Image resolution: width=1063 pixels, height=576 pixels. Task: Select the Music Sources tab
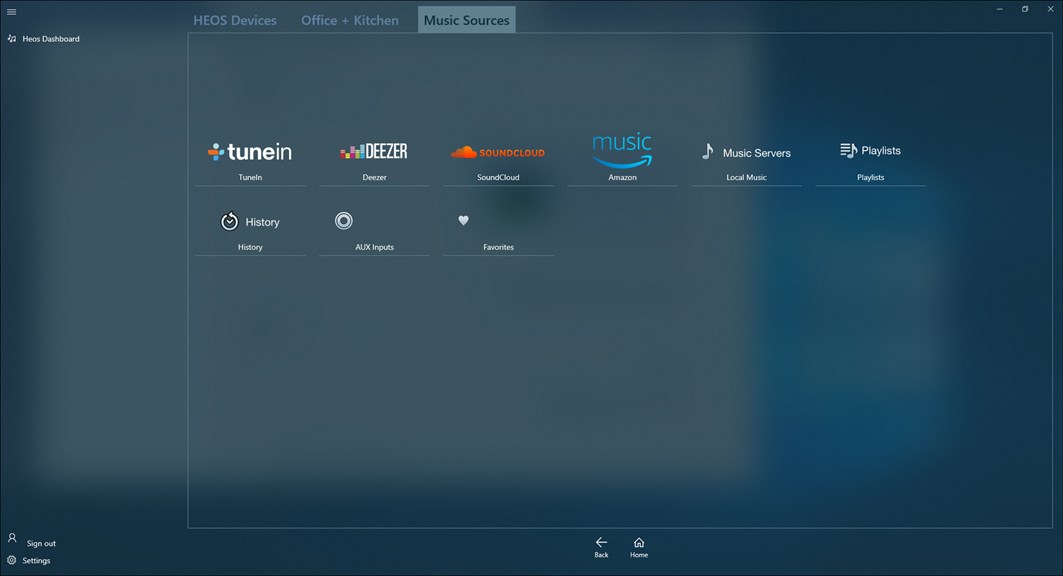click(466, 20)
